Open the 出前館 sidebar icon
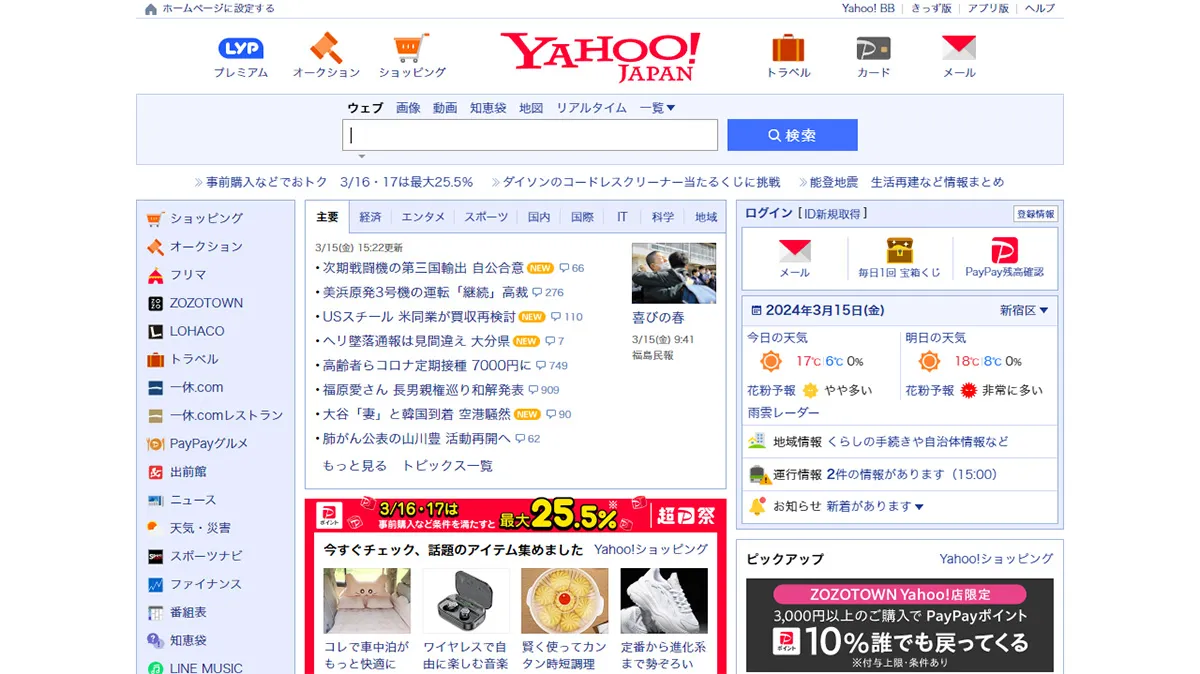1200x674 pixels. (x=155, y=471)
